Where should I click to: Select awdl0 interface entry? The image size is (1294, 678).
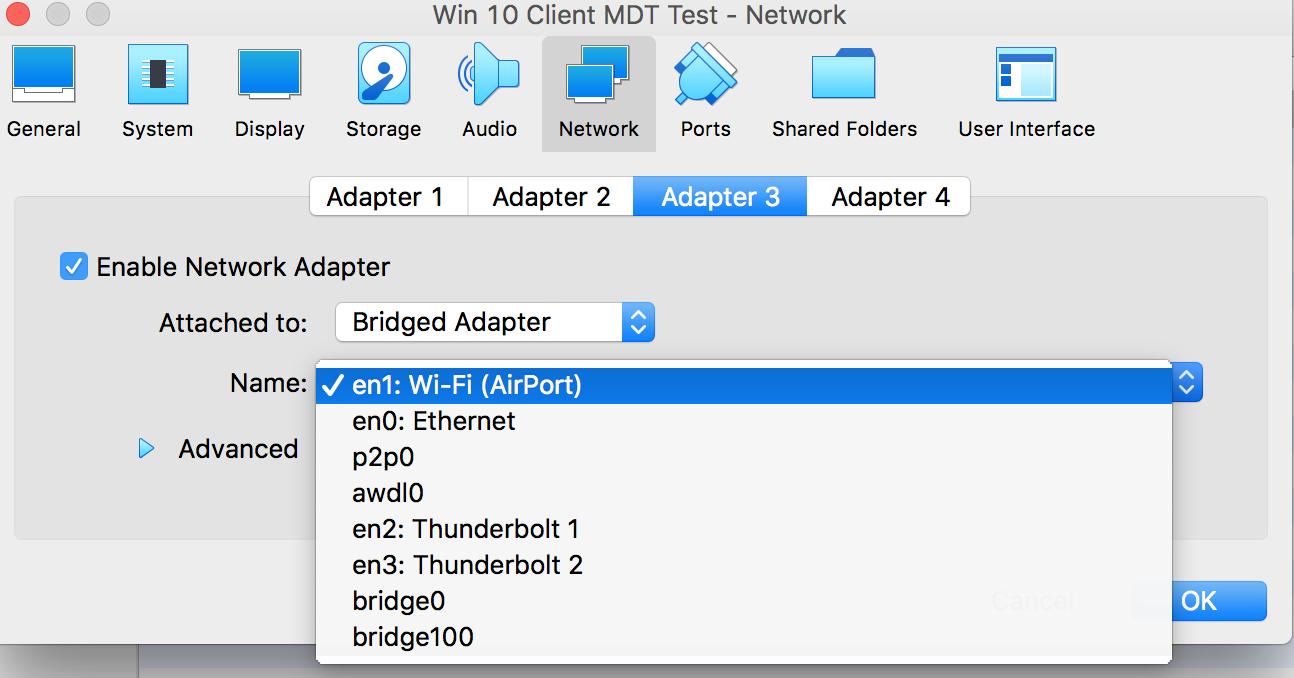point(743,493)
